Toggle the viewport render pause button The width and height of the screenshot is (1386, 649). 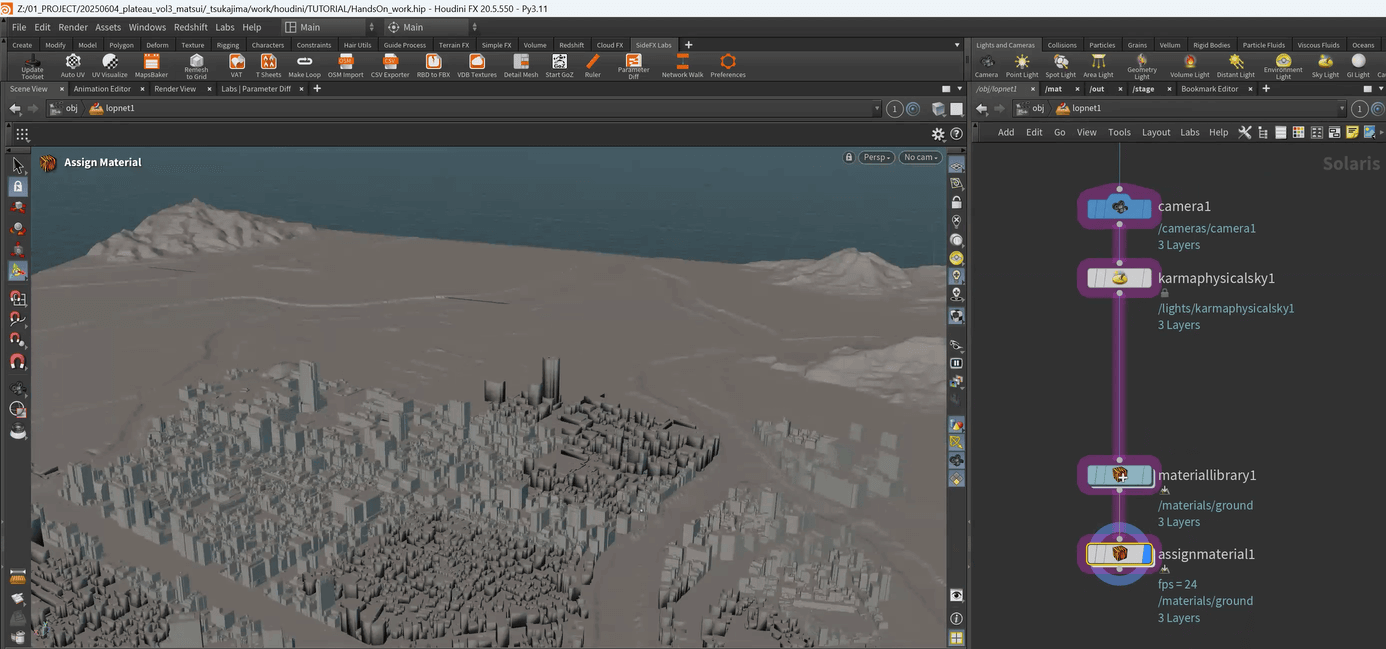tap(957, 363)
